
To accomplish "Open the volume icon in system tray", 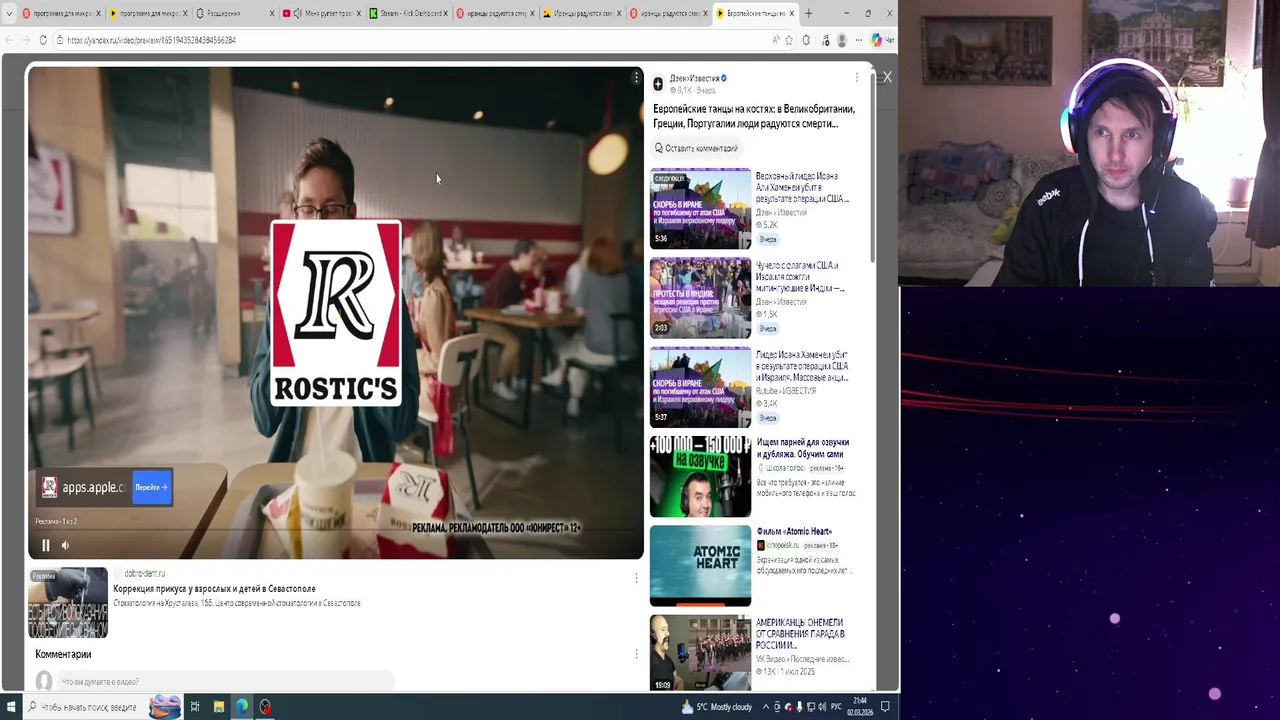I will click(821, 707).
